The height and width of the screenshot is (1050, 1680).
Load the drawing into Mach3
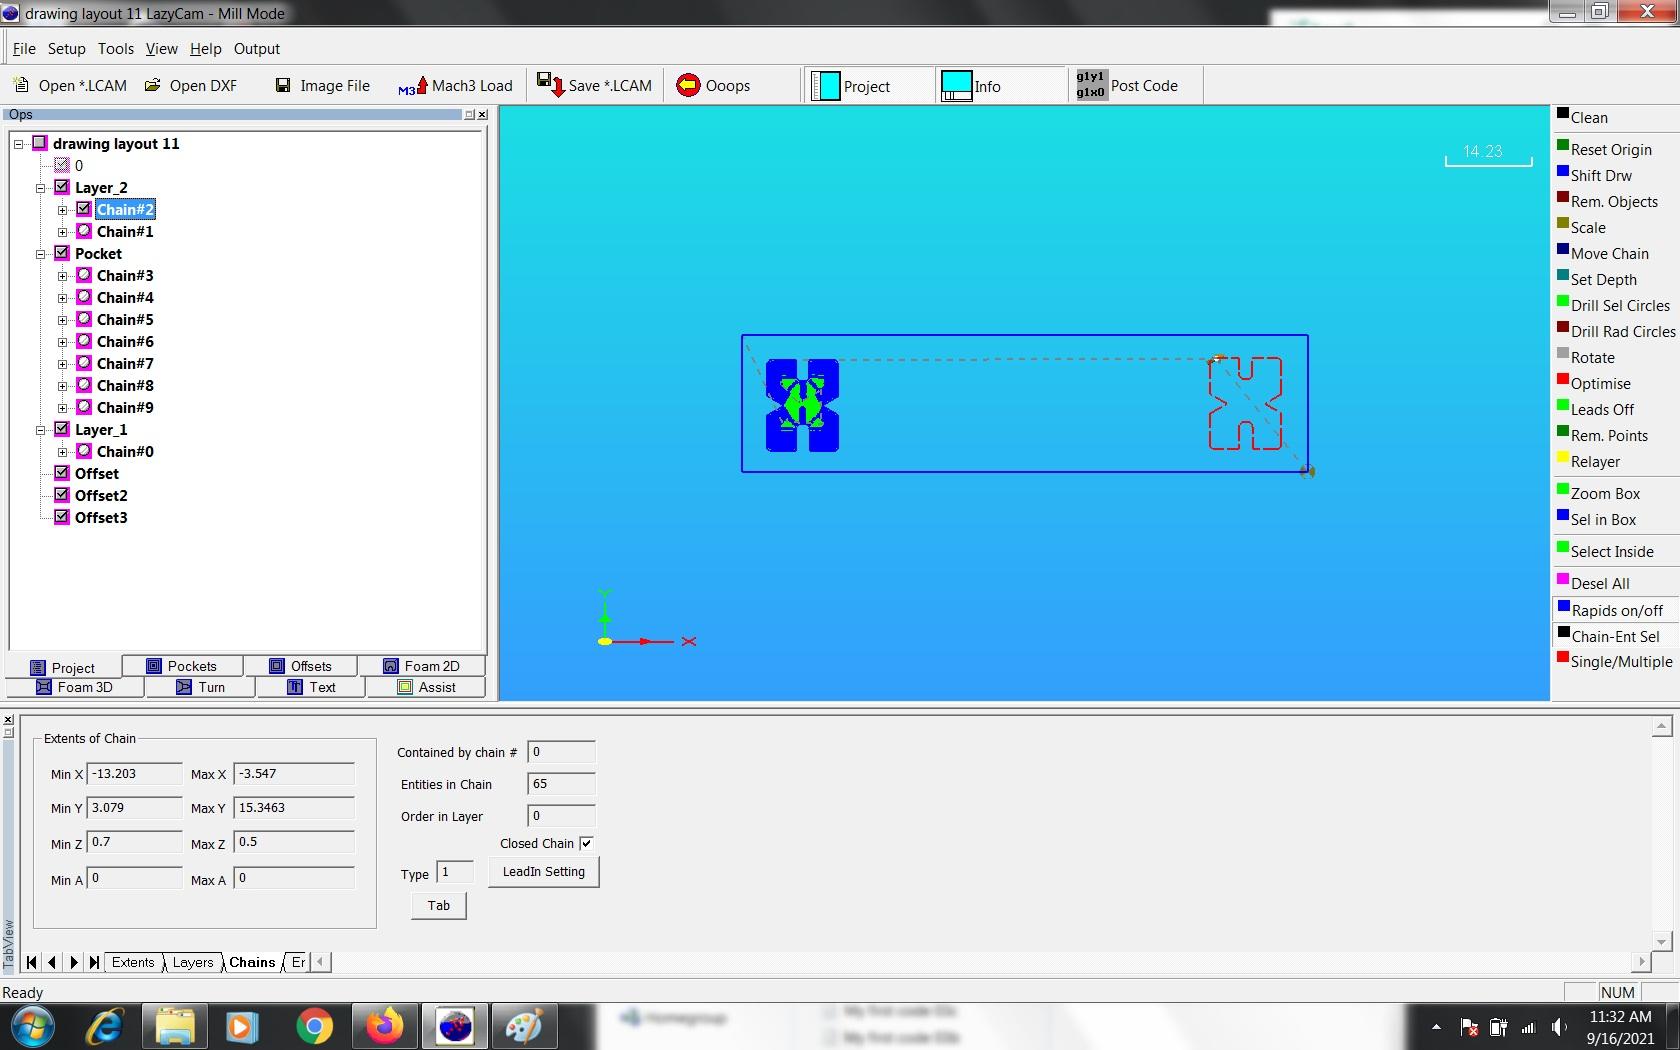point(455,85)
